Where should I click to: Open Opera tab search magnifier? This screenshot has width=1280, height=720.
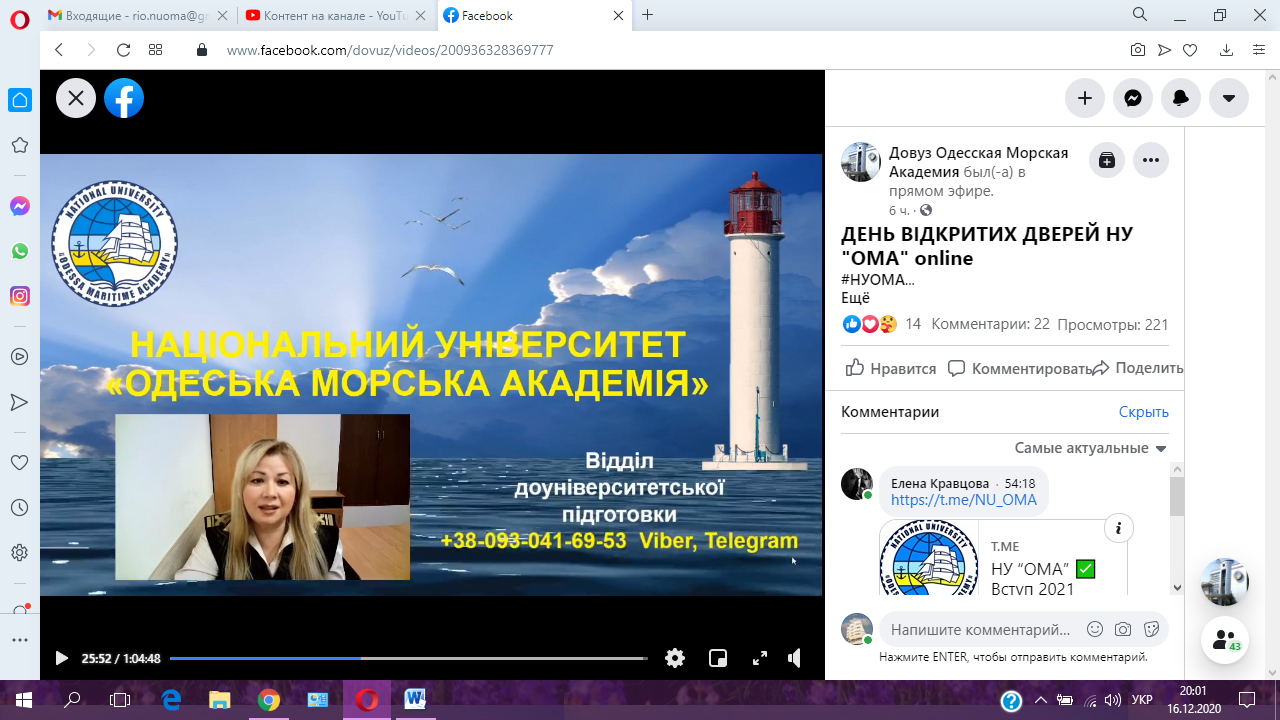point(1140,15)
